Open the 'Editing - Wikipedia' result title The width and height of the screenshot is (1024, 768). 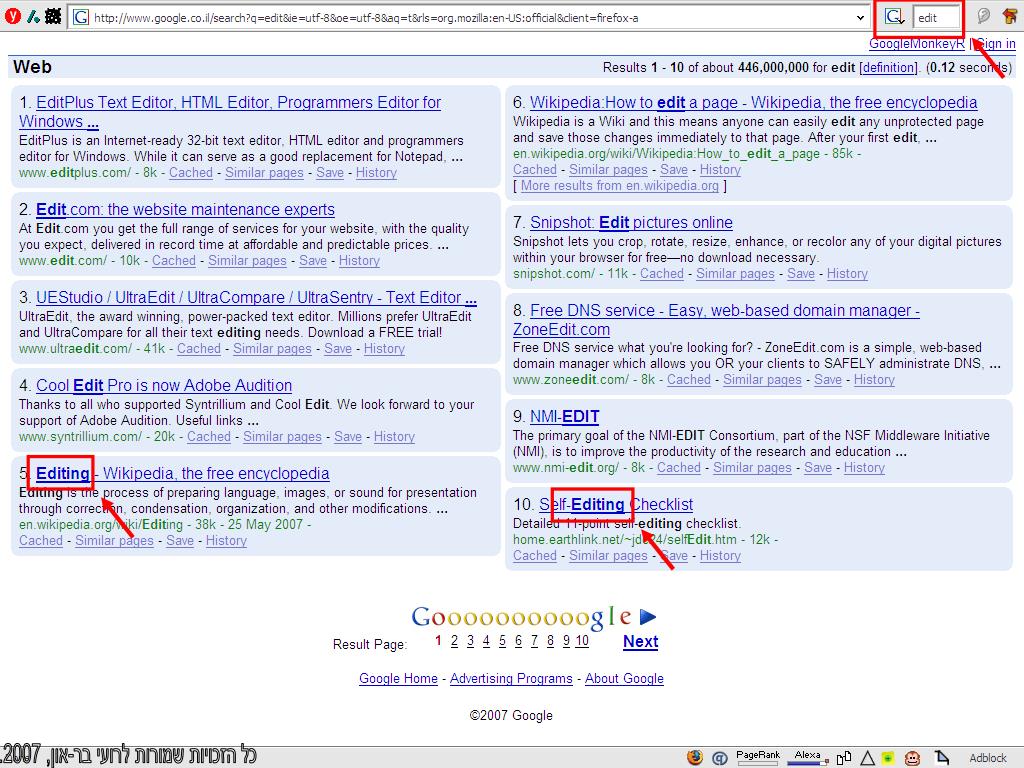coord(183,473)
